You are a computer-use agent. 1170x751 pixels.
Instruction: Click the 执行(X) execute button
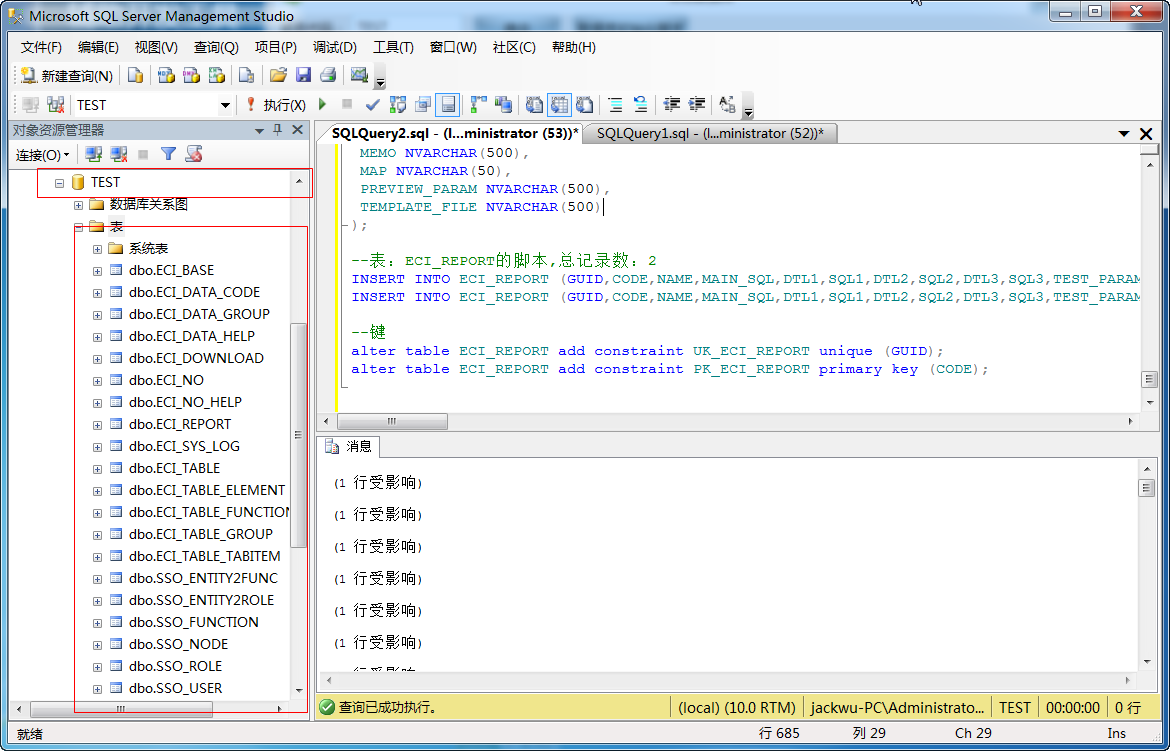tap(276, 105)
